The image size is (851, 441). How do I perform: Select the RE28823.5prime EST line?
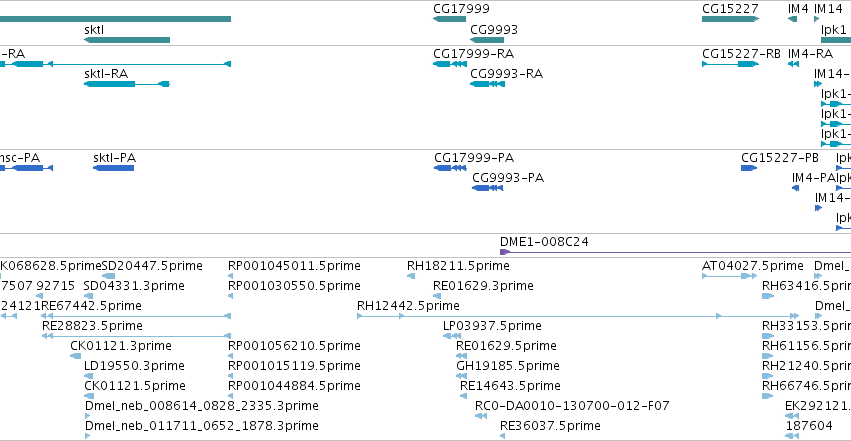(x=136, y=336)
